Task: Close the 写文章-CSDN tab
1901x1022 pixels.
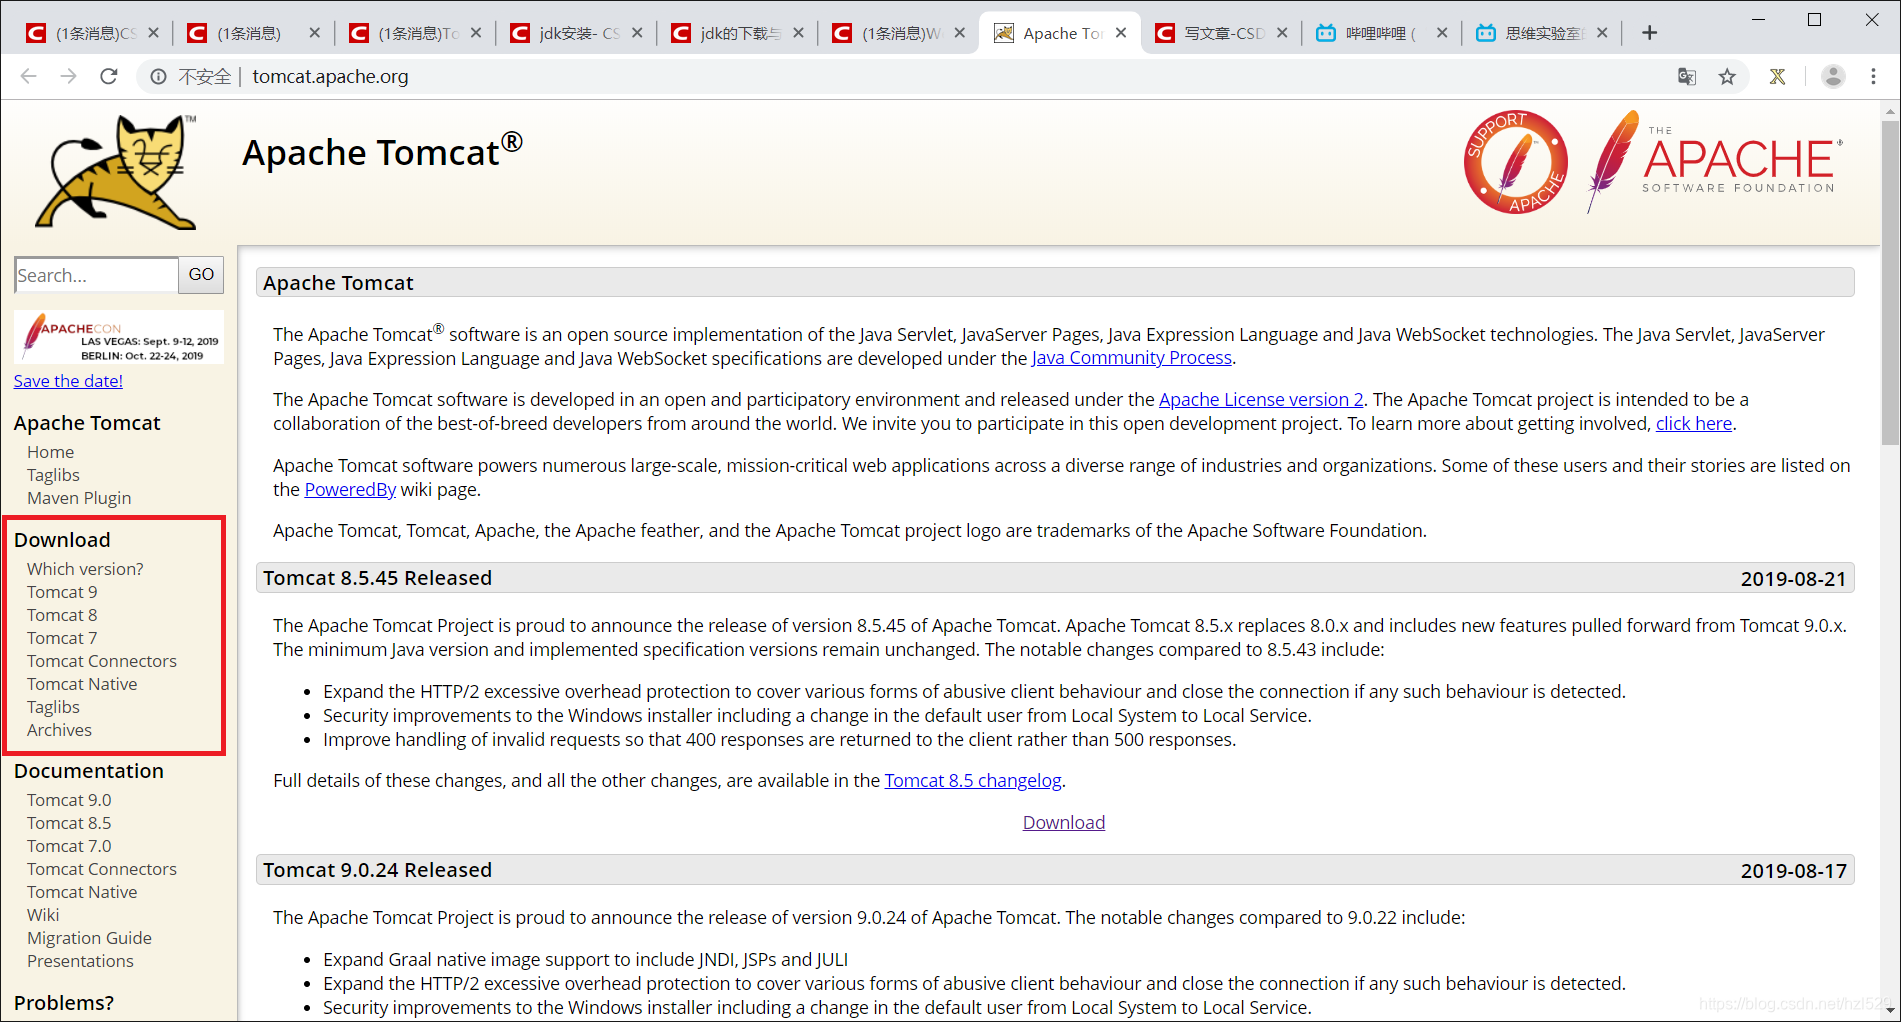Action: (1282, 33)
